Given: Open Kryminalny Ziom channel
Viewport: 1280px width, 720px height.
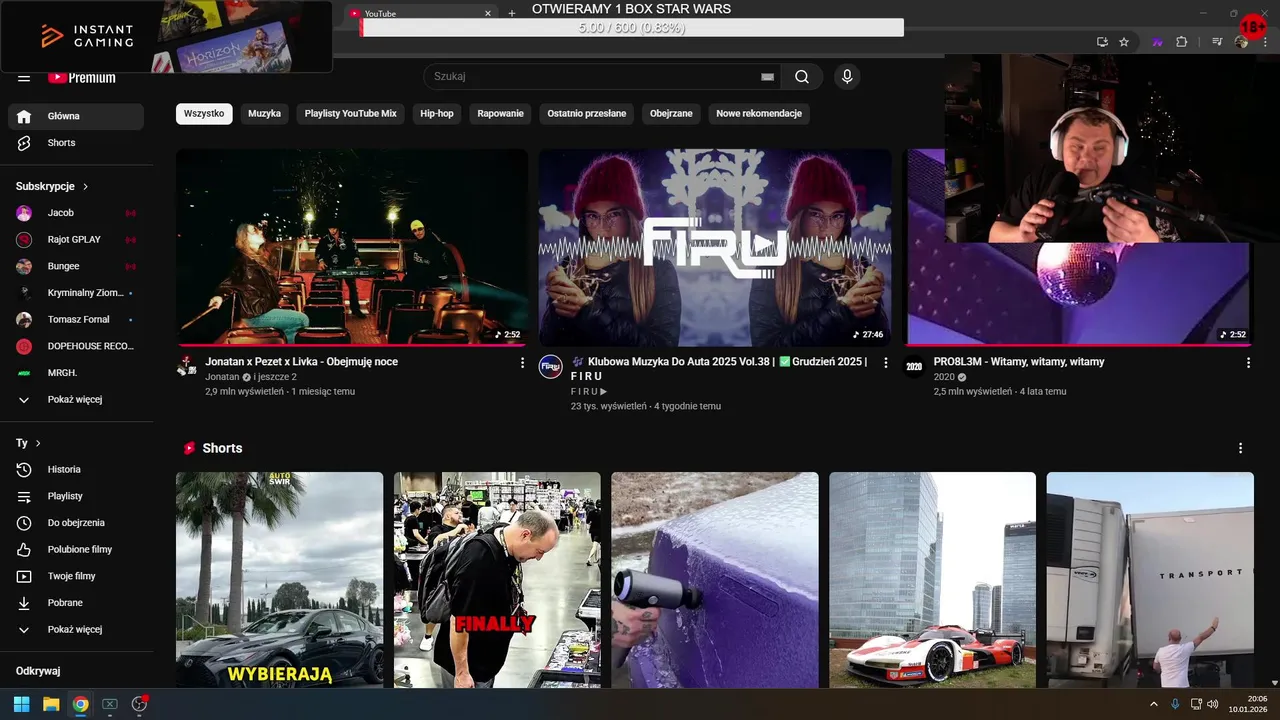Looking at the screenshot, I should 76,293.
